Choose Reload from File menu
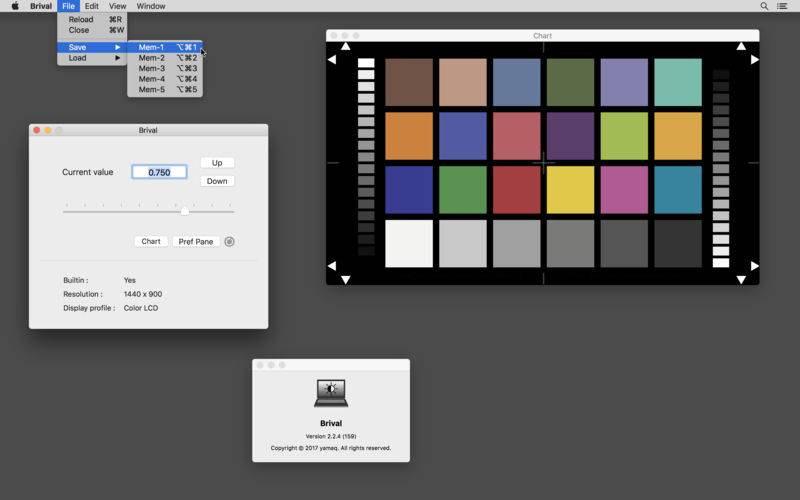 (x=92, y=19)
